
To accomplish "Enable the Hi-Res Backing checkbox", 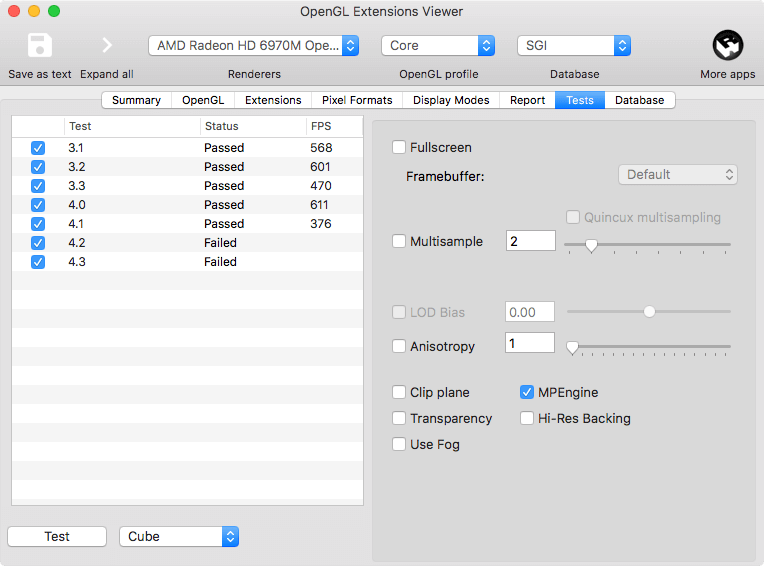I will (527, 418).
